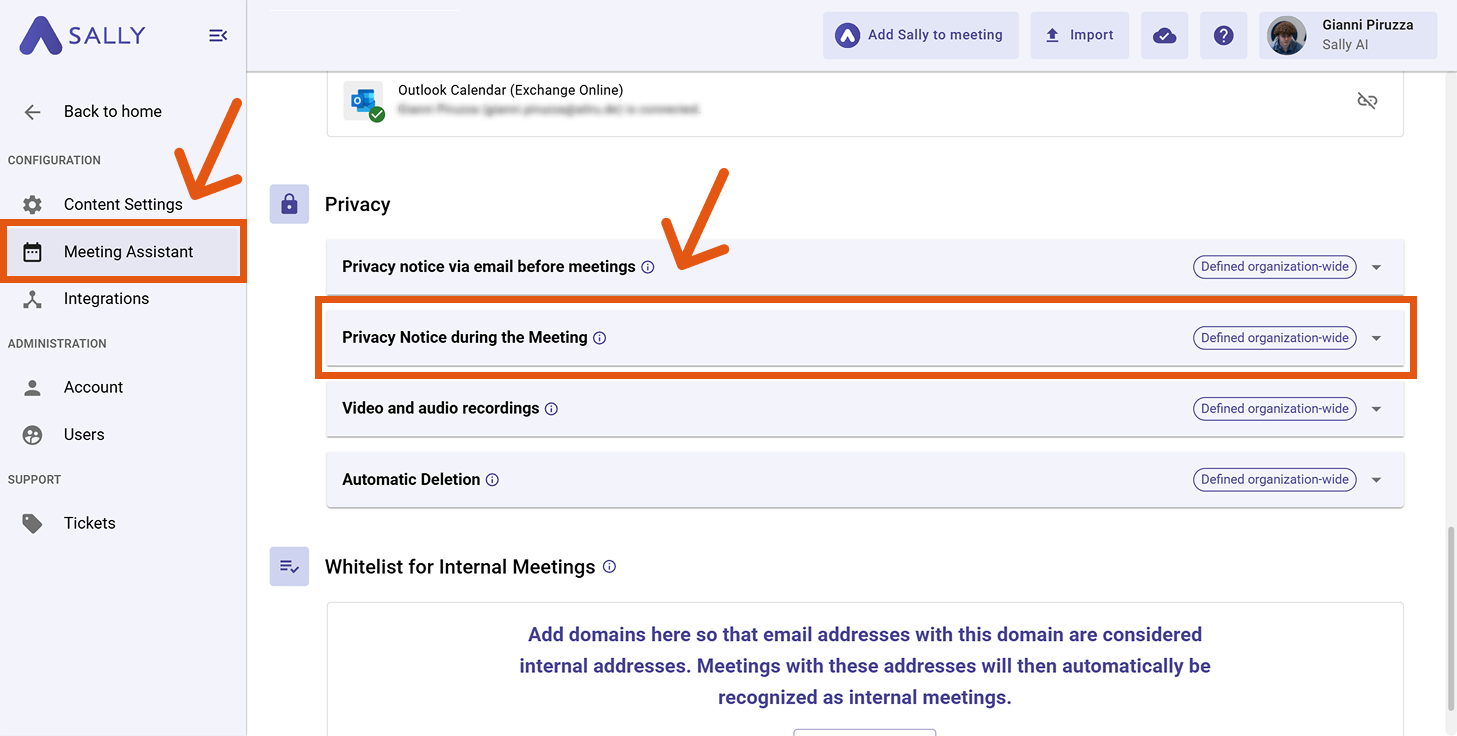Open the Privacy notice via email before meetings panel
Image resolution: width=1457 pixels, height=736 pixels.
coord(1377,266)
